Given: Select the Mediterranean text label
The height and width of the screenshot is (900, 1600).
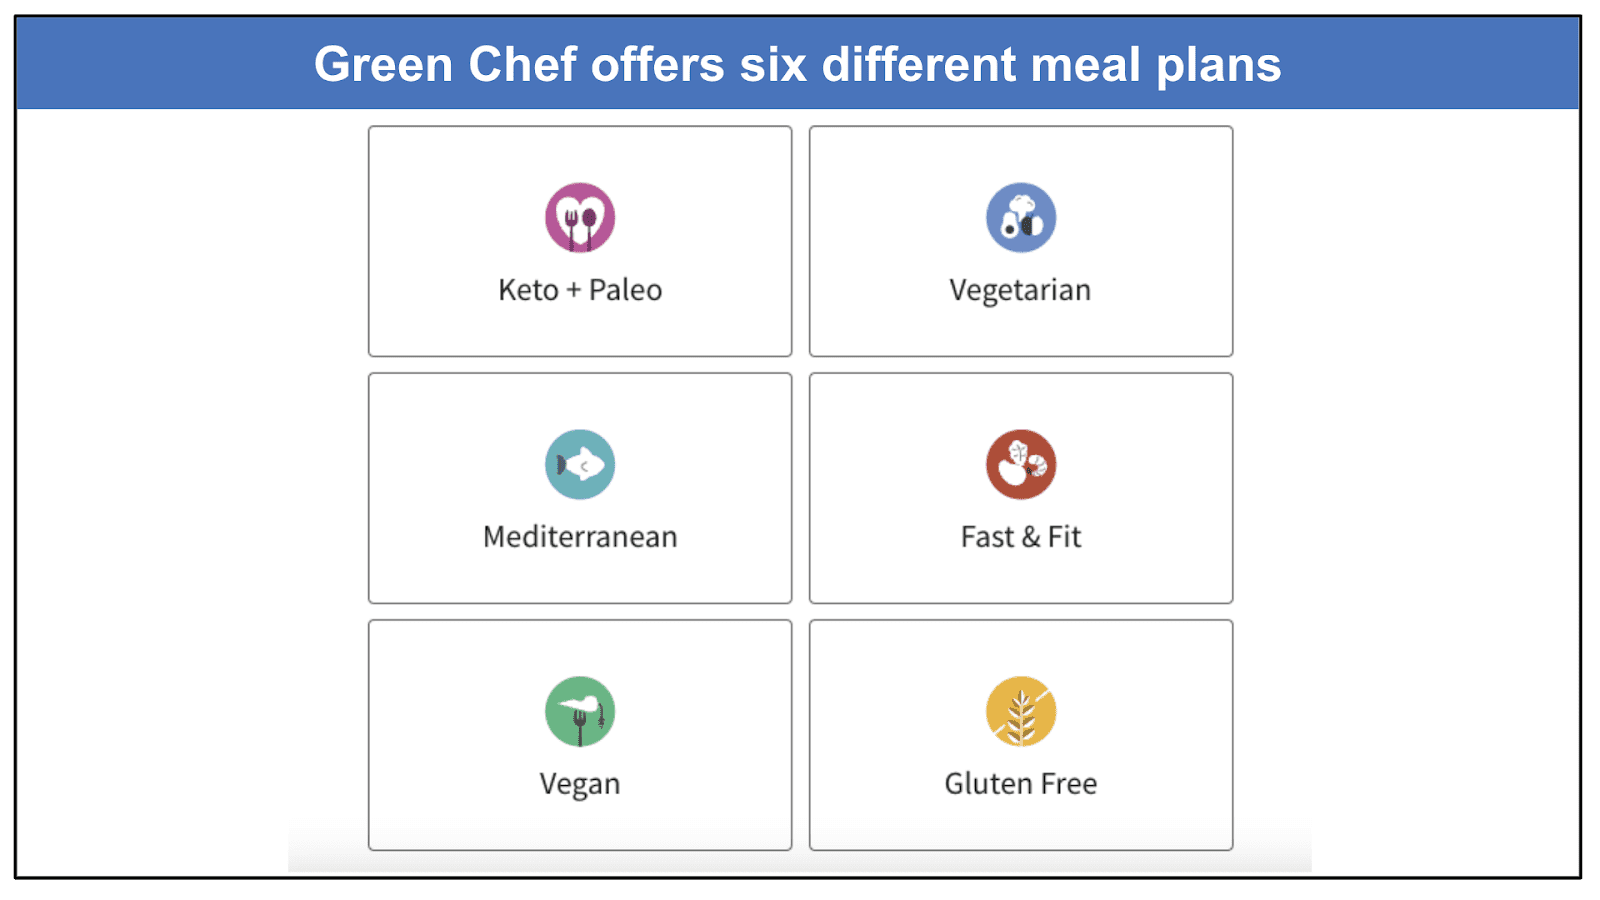Looking at the screenshot, I should pyautogui.click(x=580, y=537).
